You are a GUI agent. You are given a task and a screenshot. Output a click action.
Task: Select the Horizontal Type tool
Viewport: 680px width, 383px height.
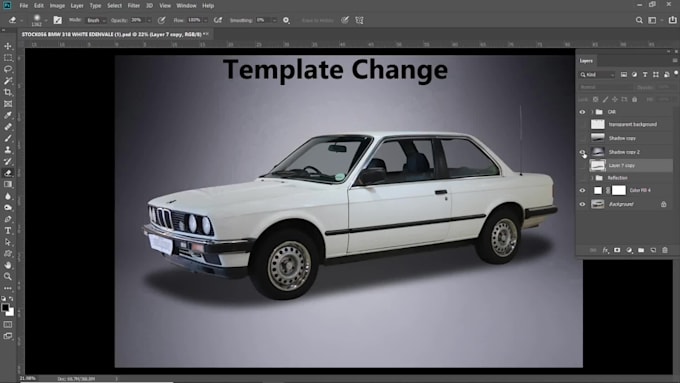[x=8, y=231]
